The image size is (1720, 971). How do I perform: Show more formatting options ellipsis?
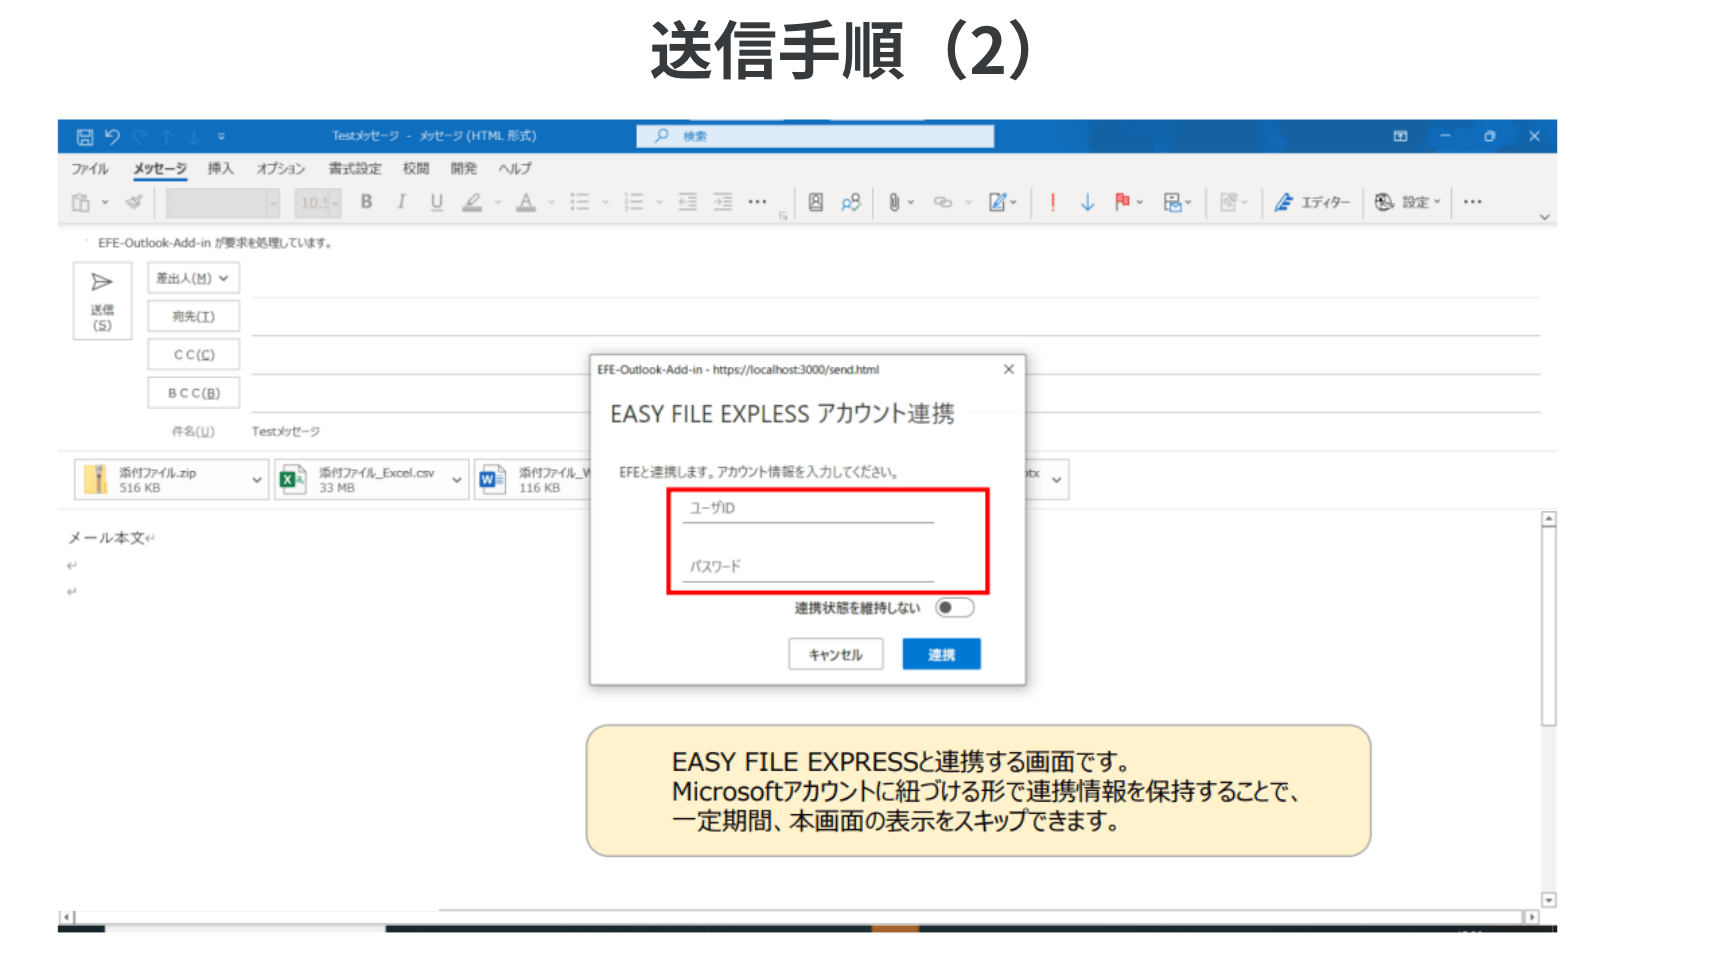(757, 202)
